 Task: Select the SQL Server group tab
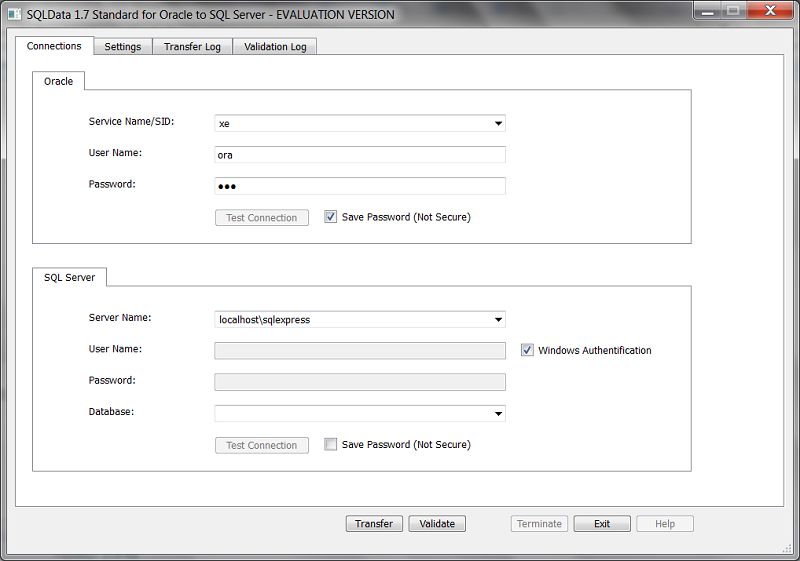click(x=69, y=277)
